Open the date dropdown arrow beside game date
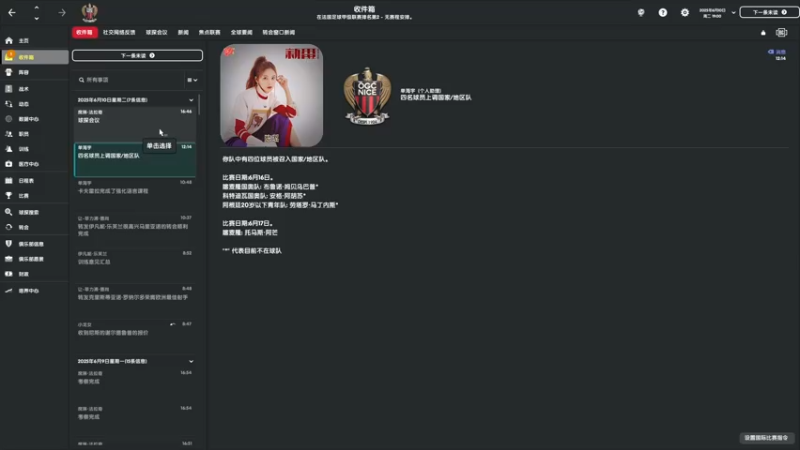This screenshot has width=800, height=450. coord(733,12)
